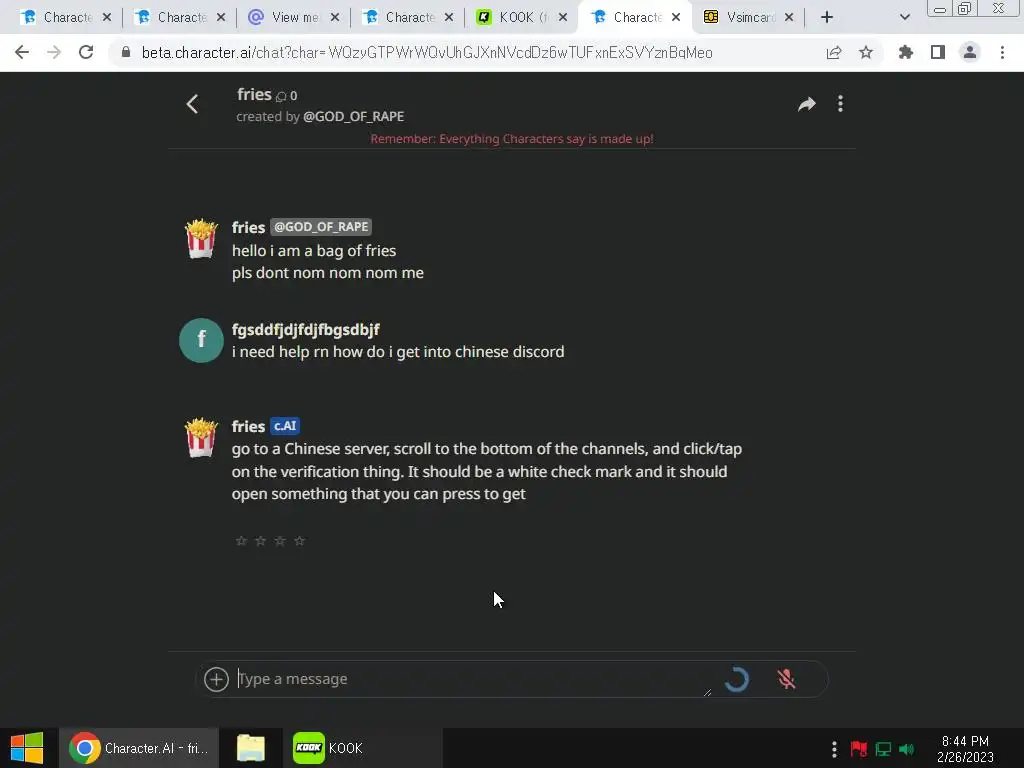Image resolution: width=1024 pixels, height=768 pixels.
Task: Click the network tray icon
Action: click(883, 748)
